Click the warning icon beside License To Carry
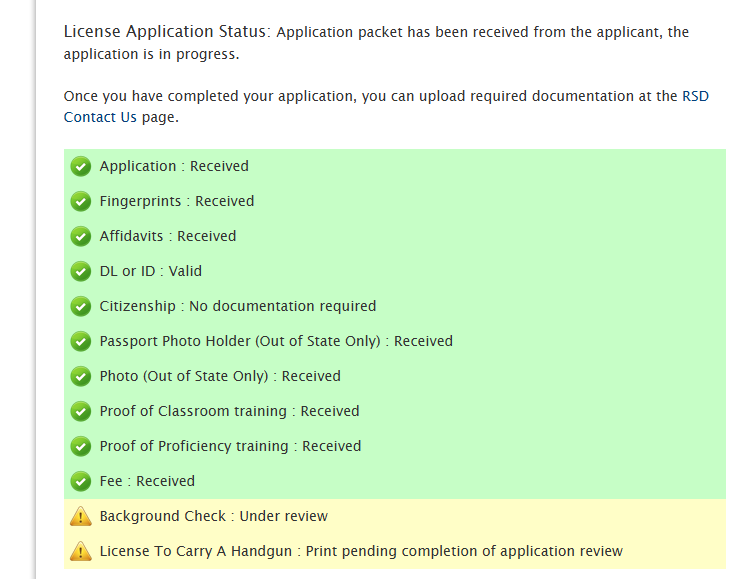 [x=81, y=552]
